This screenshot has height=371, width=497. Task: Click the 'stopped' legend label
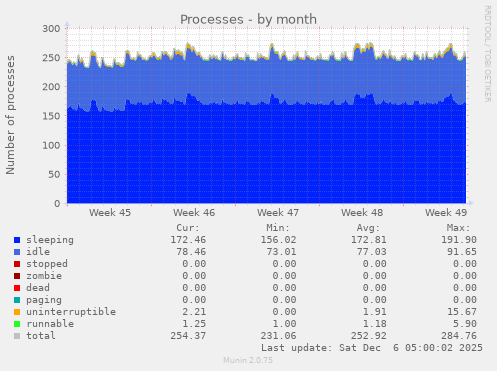point(47,264)
